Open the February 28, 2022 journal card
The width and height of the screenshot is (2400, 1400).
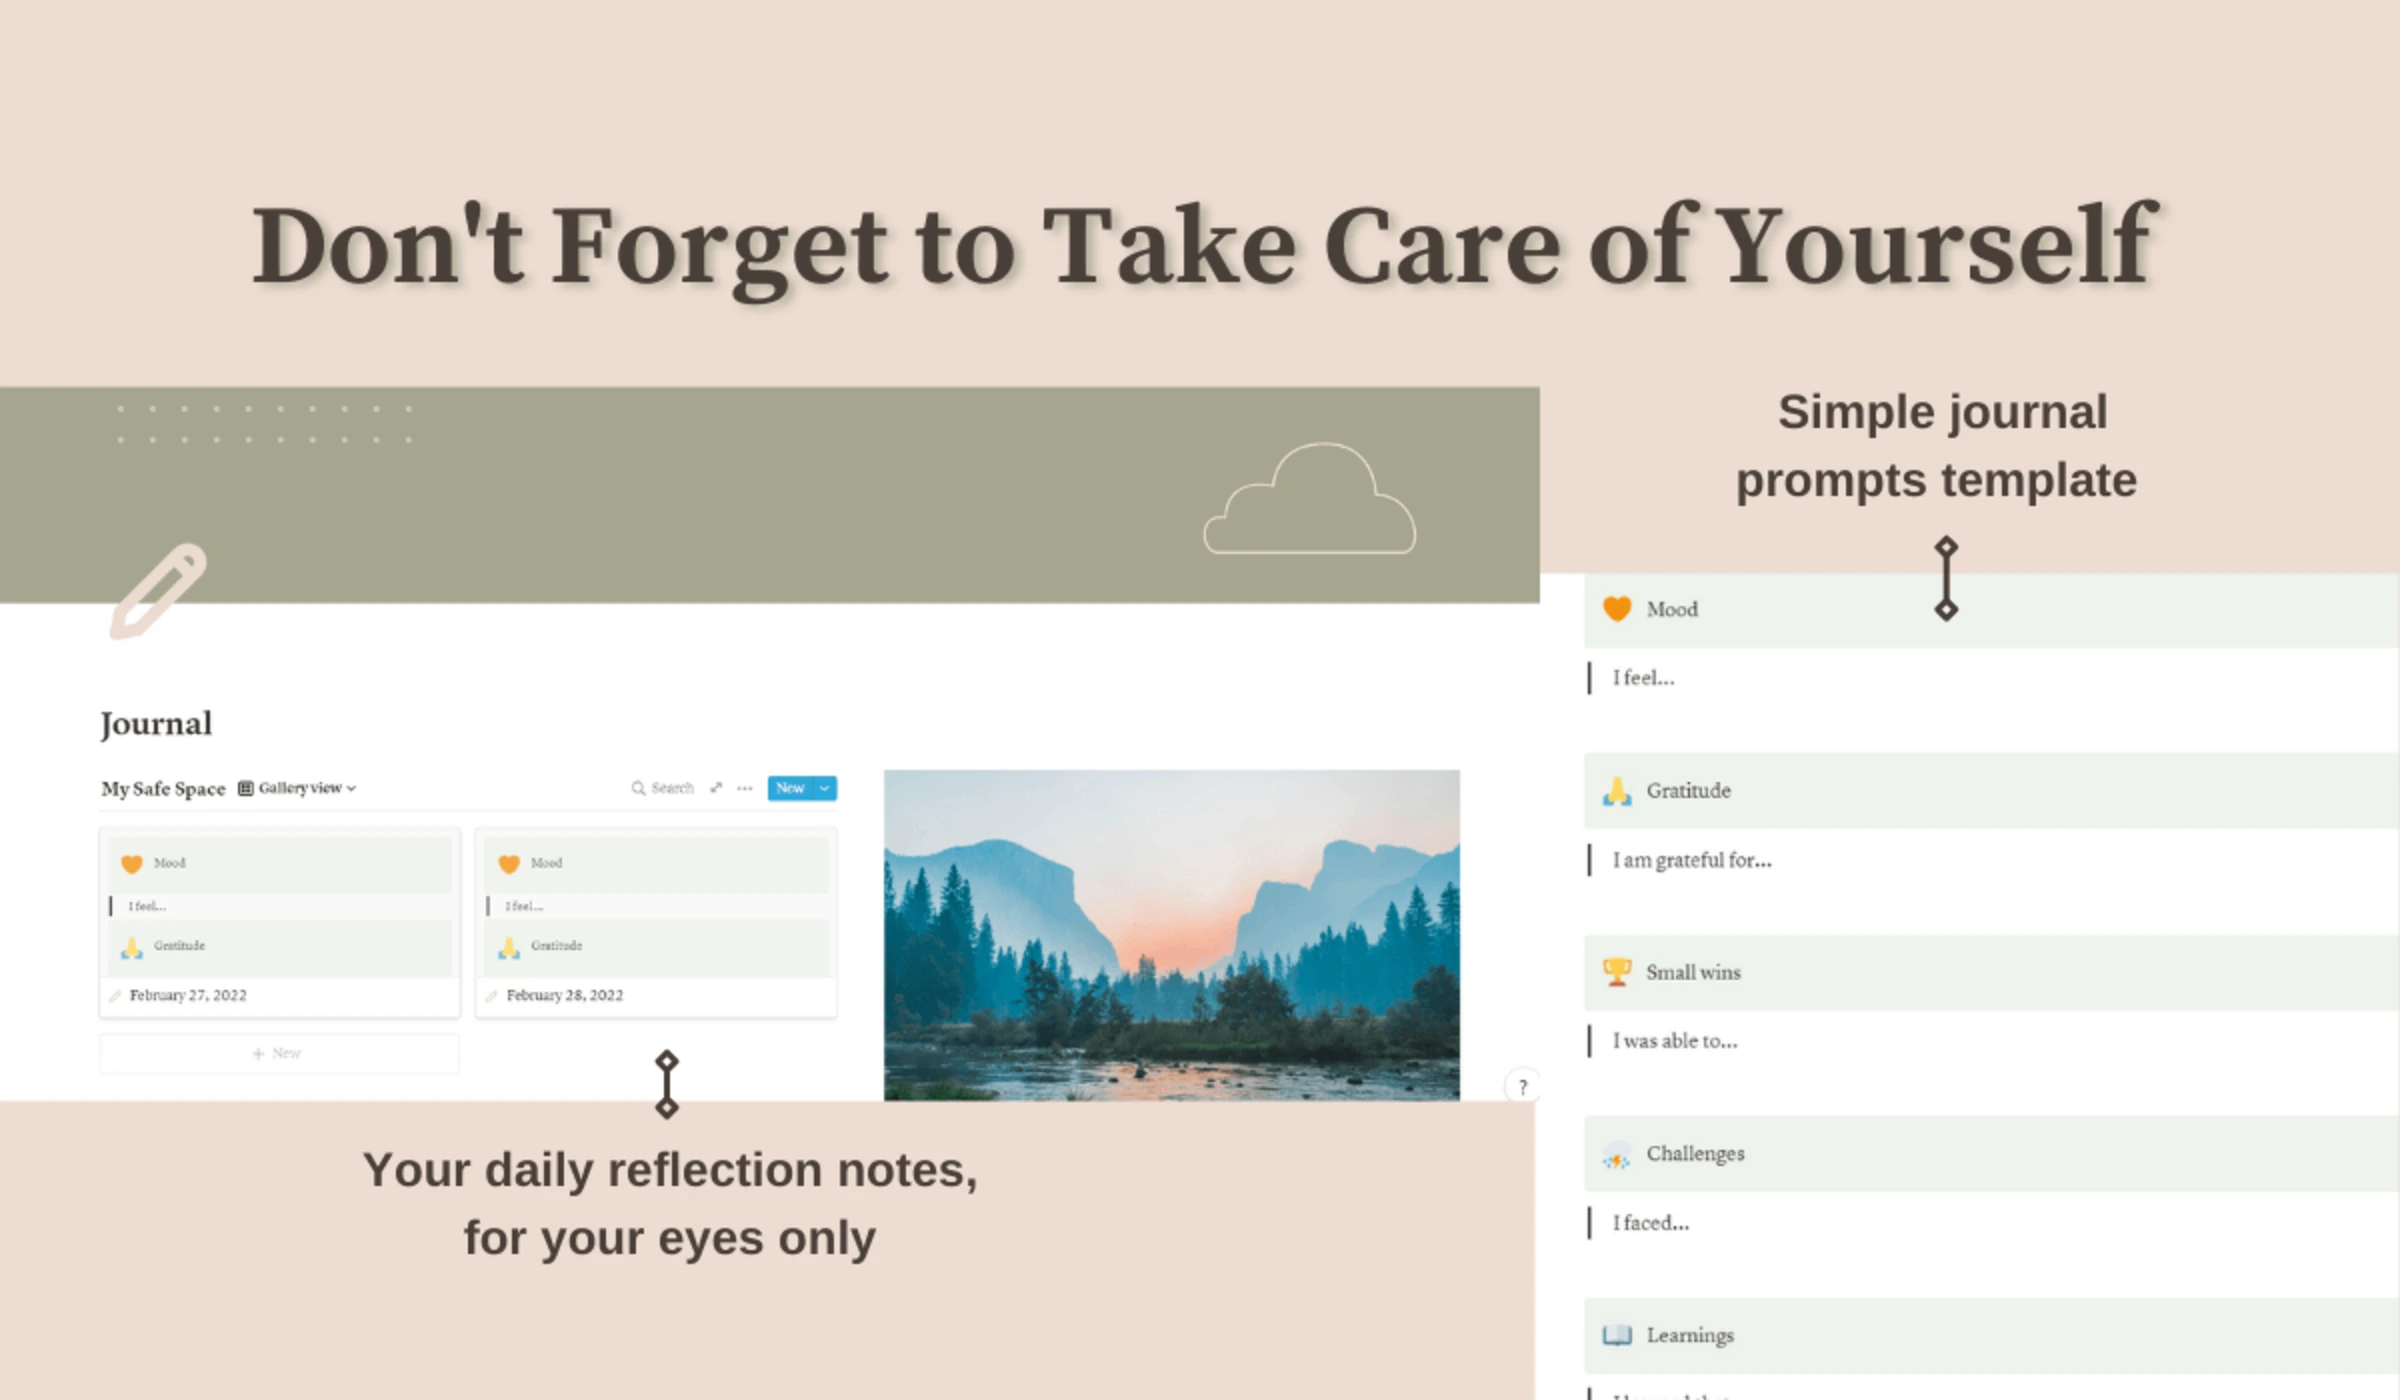coord(565,995)
